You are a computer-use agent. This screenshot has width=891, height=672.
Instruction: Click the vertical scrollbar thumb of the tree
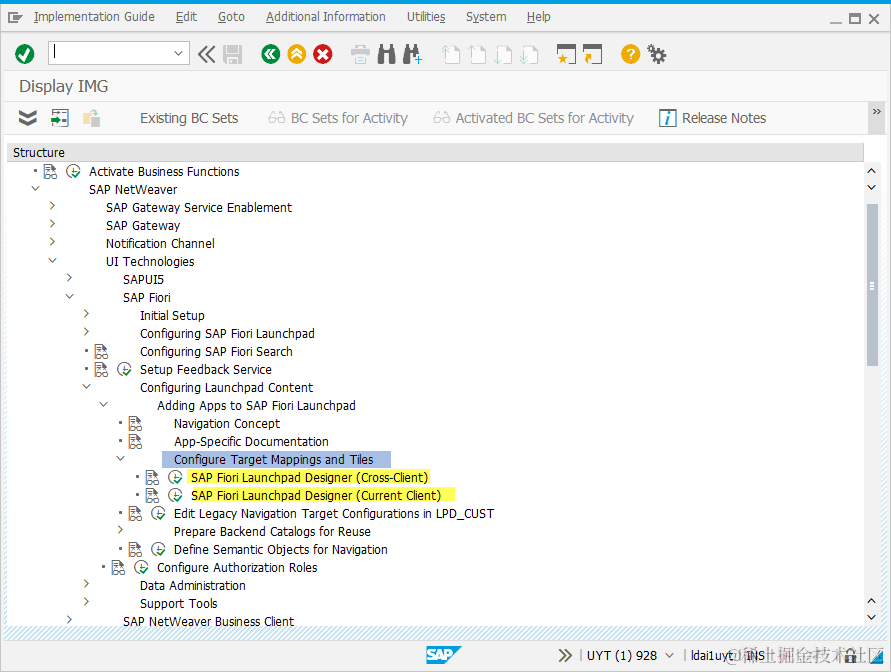pos(872,285)
